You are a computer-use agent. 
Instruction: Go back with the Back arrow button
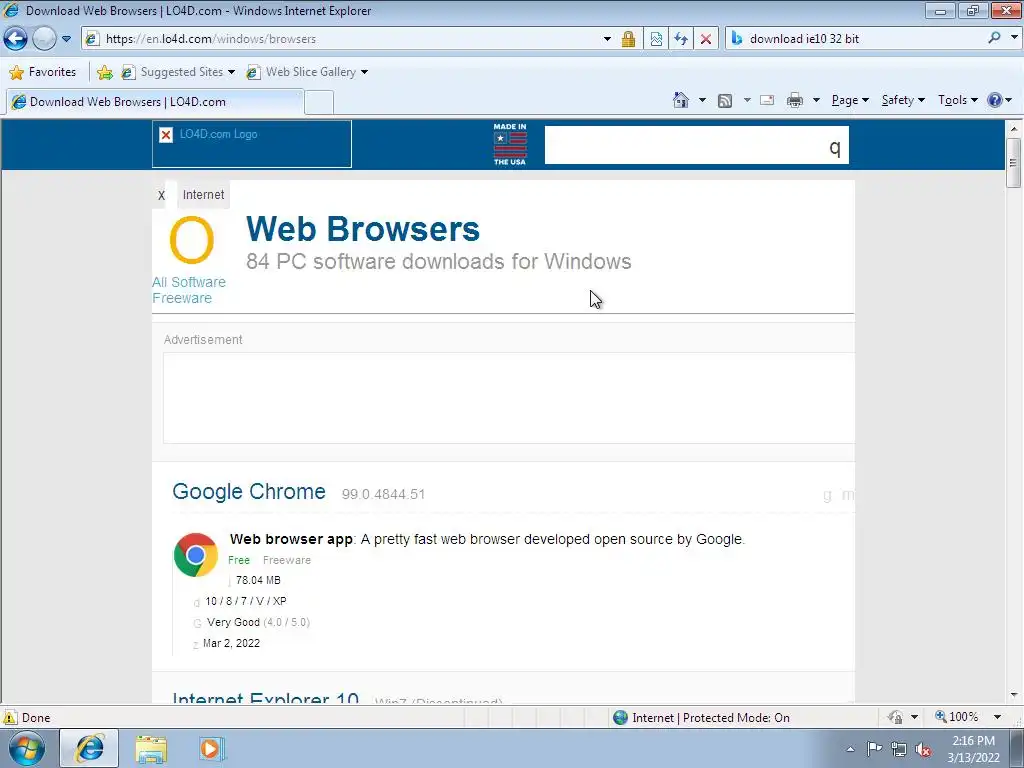(16, 39)
